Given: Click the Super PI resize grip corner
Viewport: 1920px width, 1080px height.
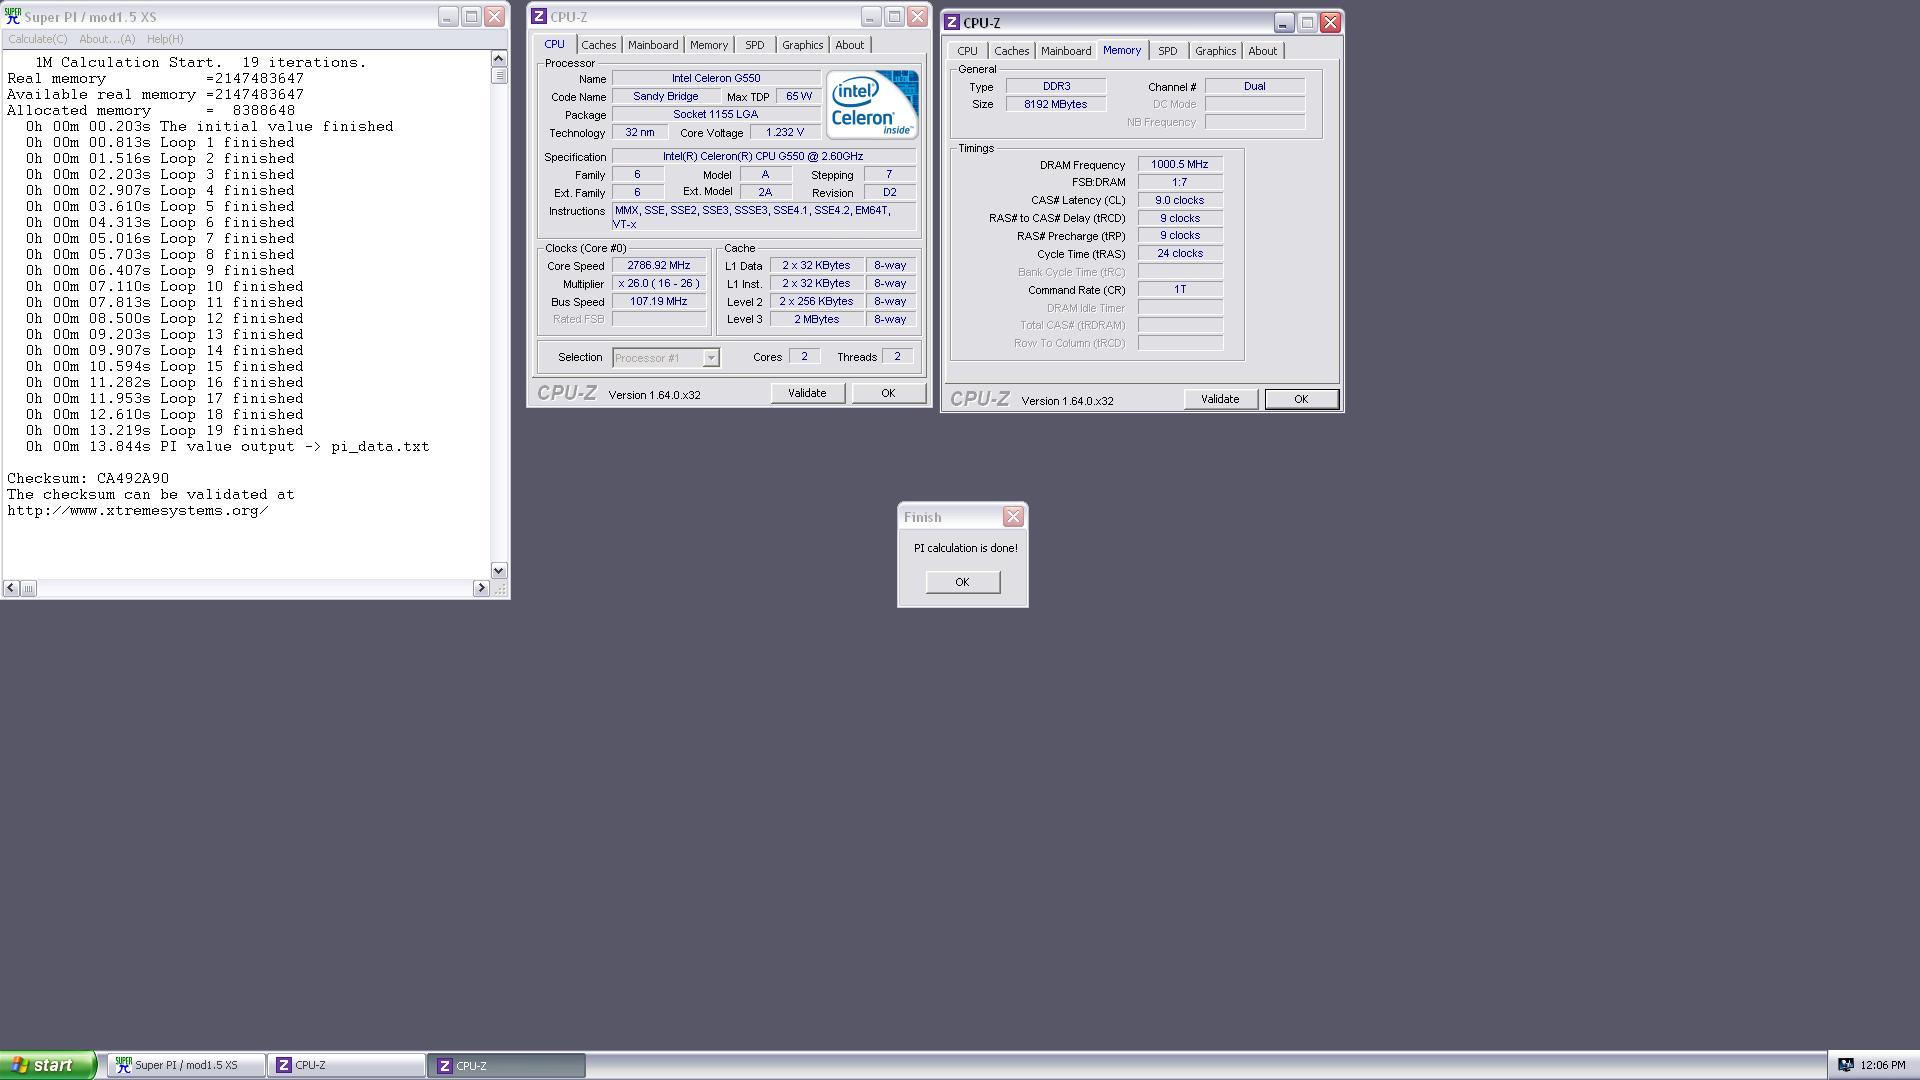Looking at the screenshot, I should (499, 588).
